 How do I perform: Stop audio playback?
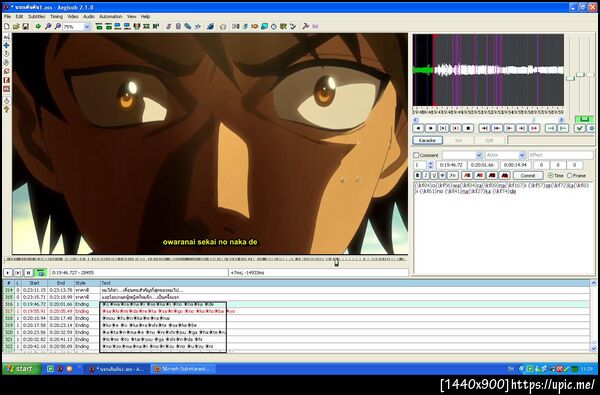tap(468, 128)
